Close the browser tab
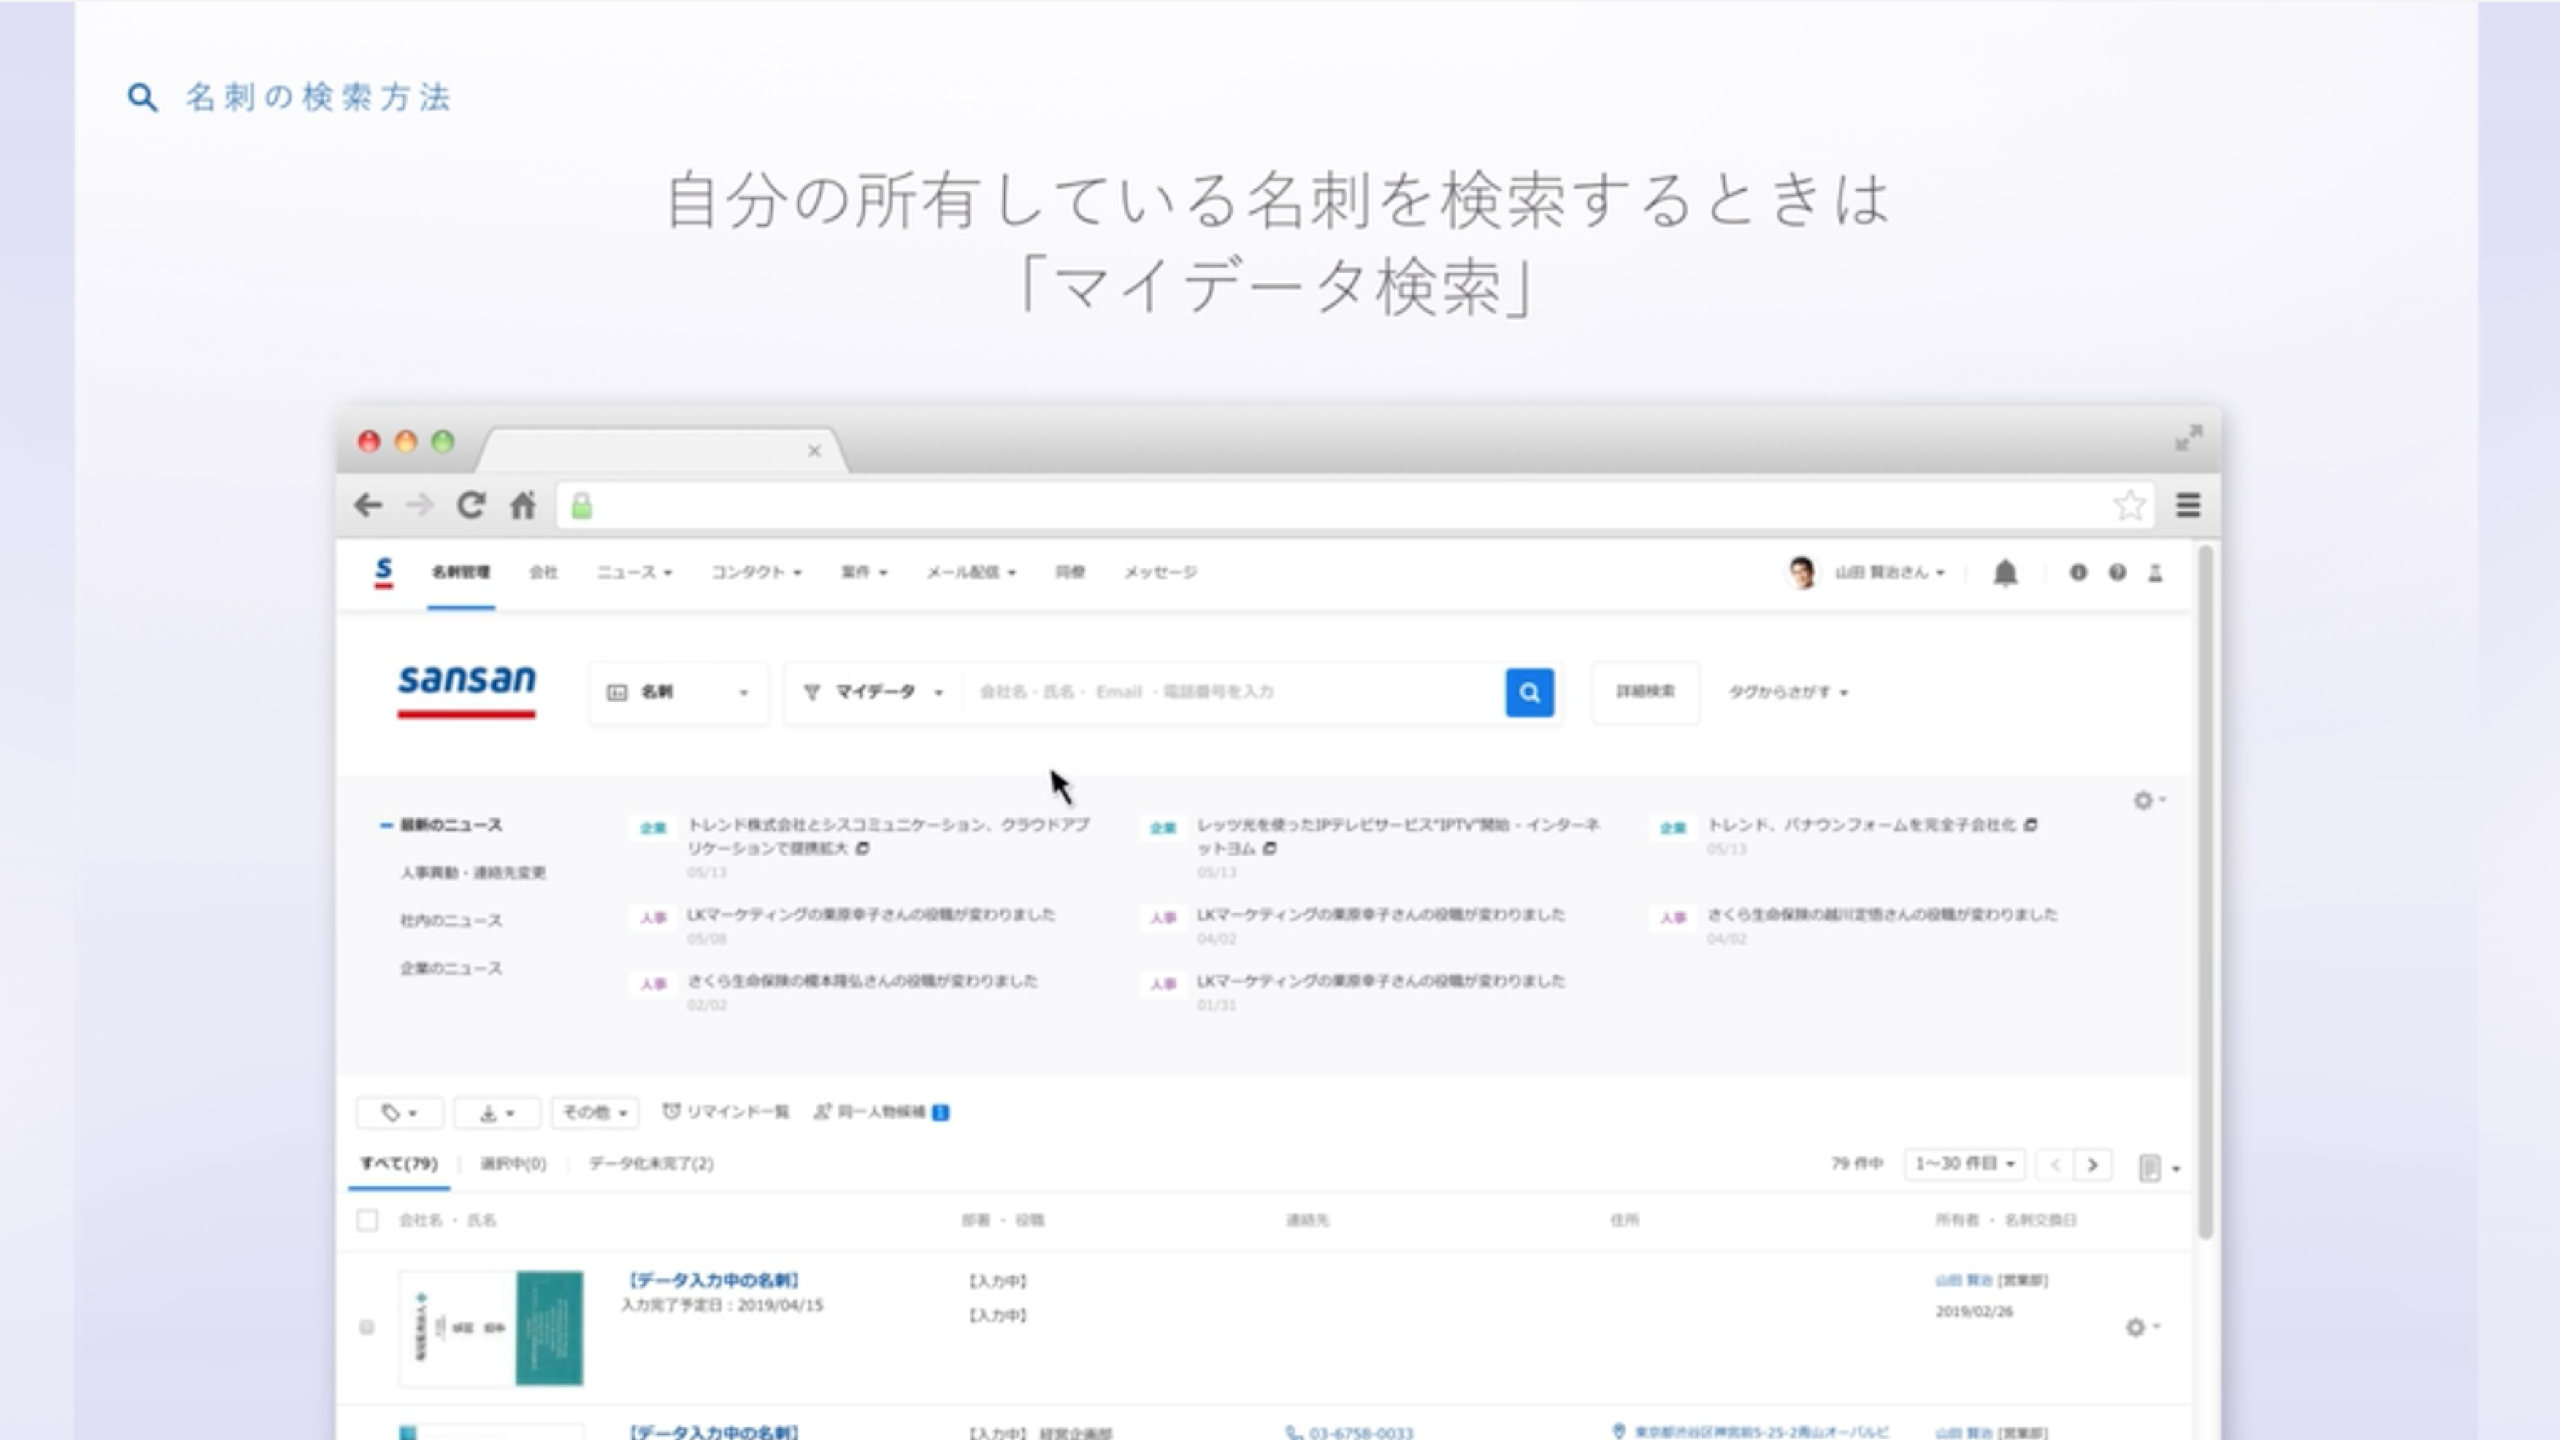Viewport: 2560px width, 1440px height. click(x=814, y=451)
